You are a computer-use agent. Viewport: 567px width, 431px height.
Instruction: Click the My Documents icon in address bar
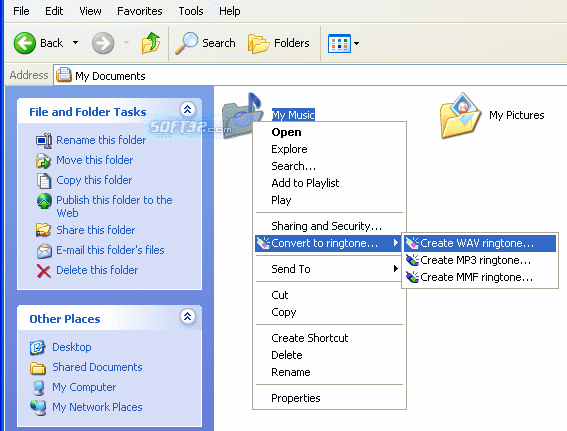coord(64,75)
